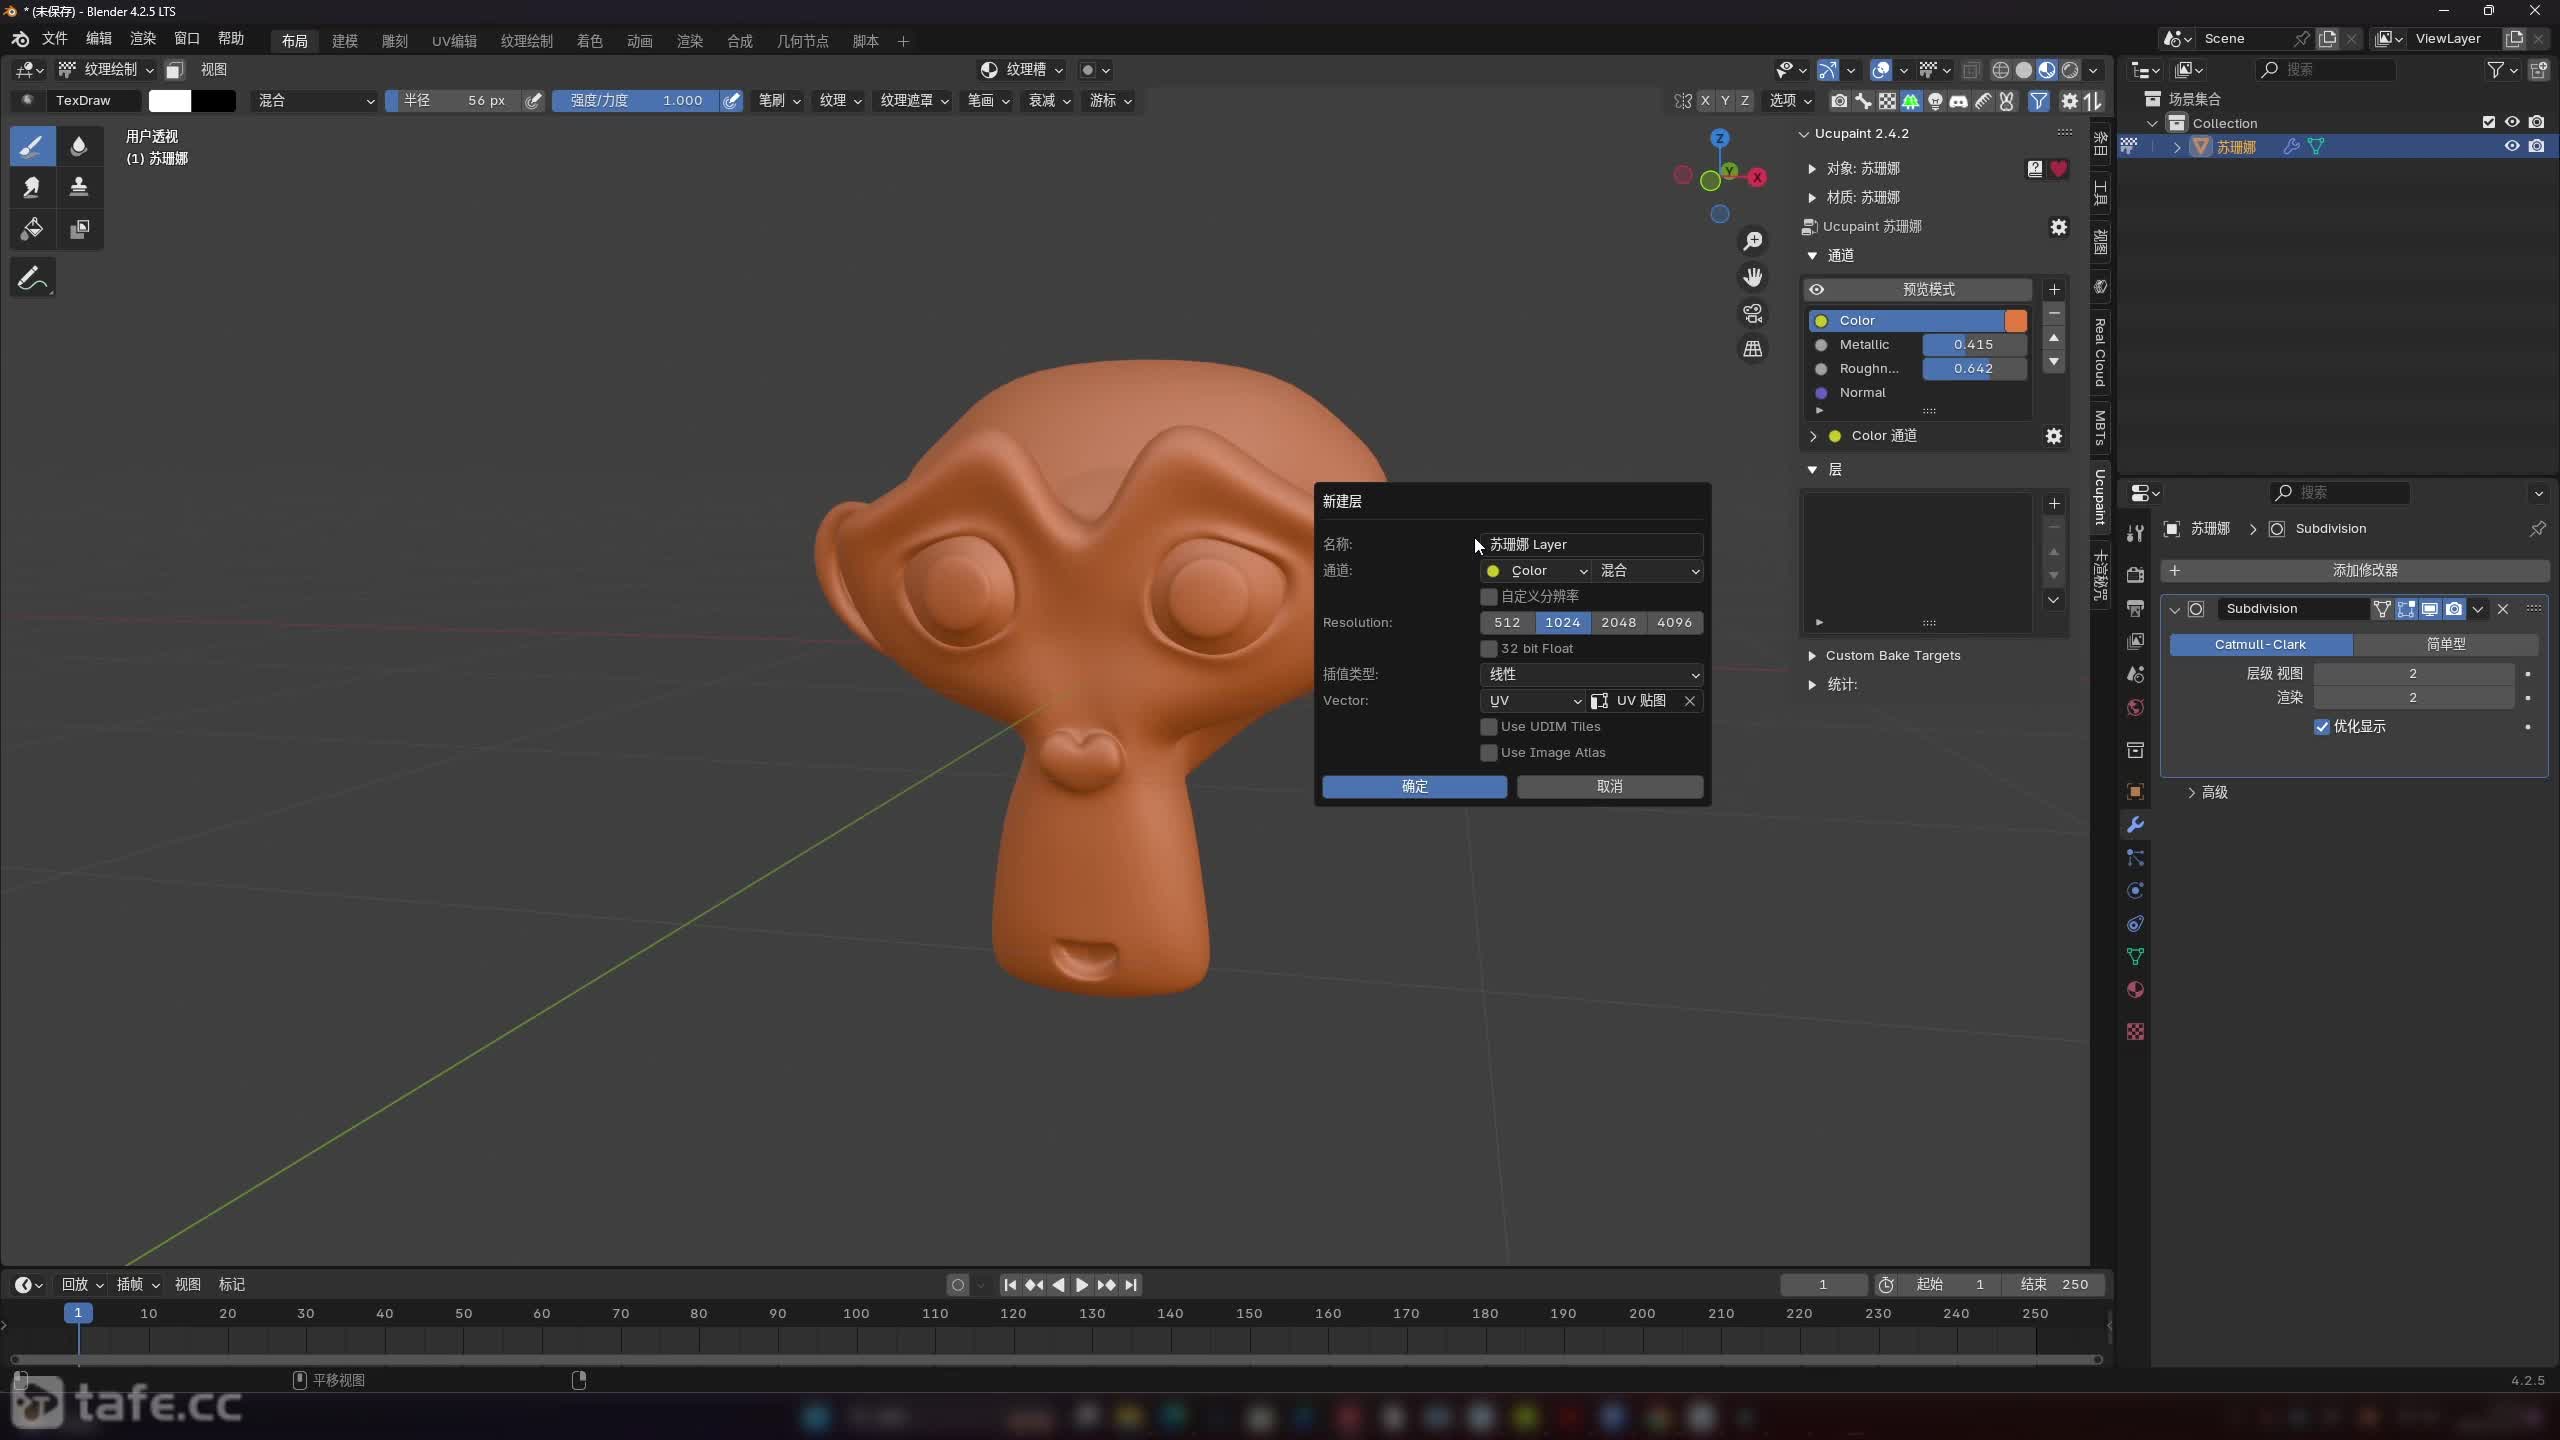Enable the 自定义分辨率 checkbox

tap(1489, 597)
